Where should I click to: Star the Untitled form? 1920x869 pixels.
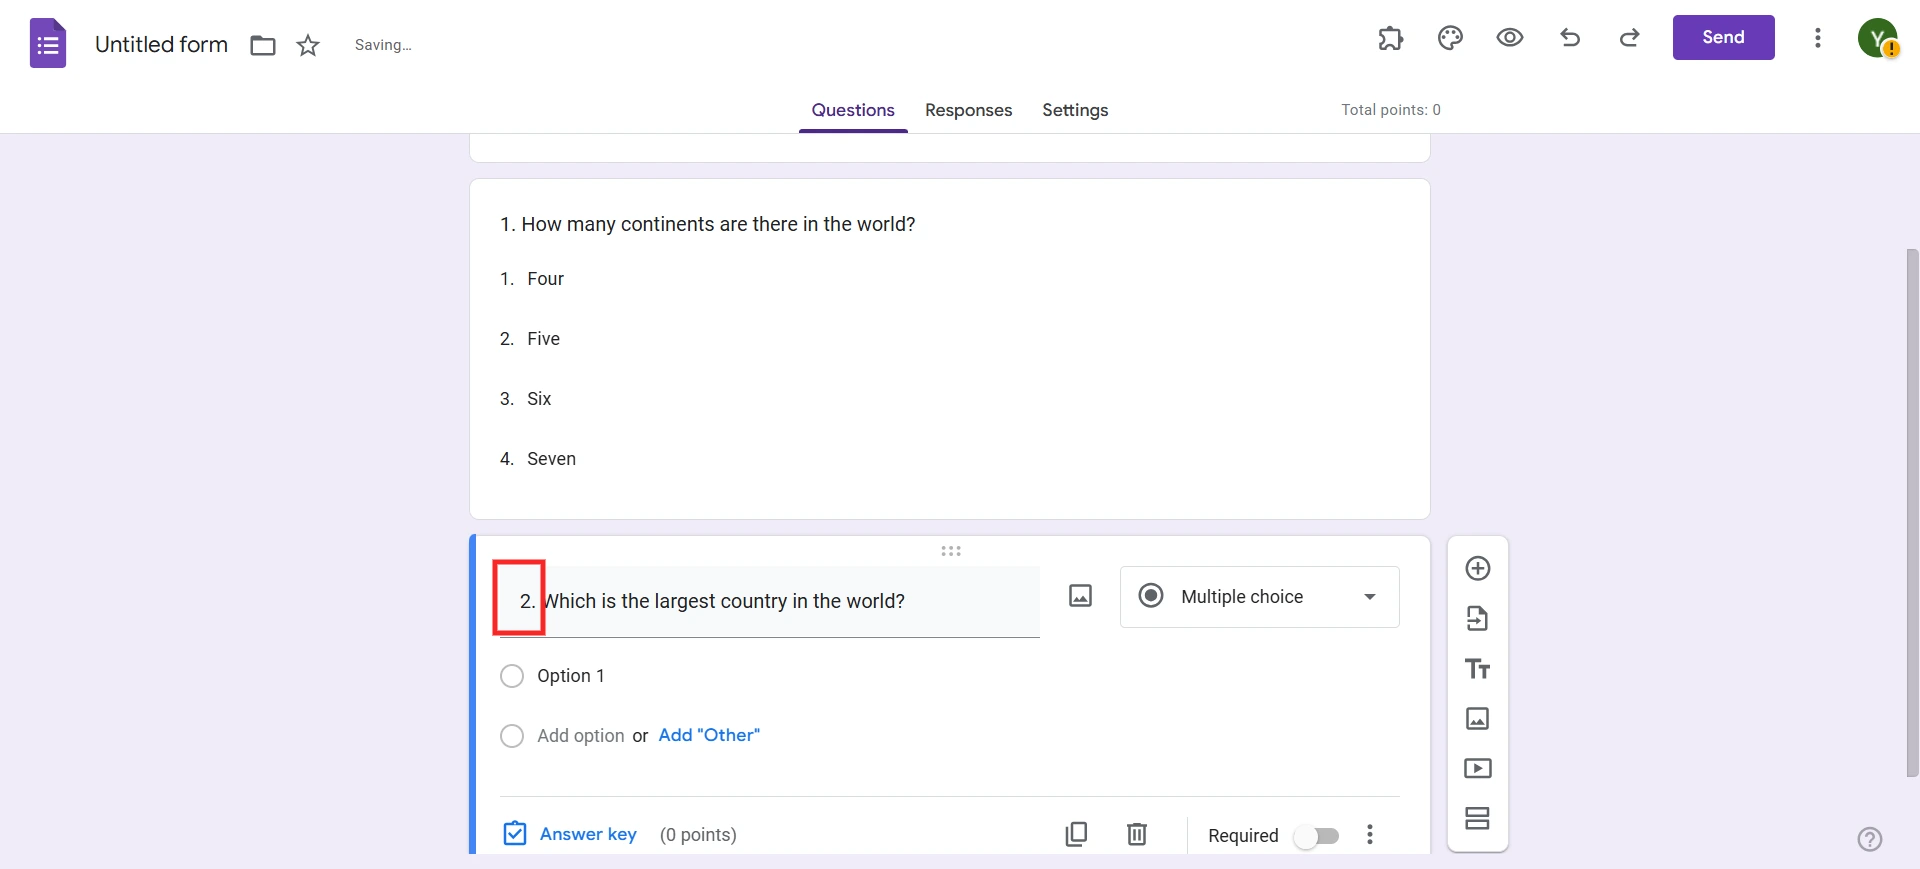(308, 45)
